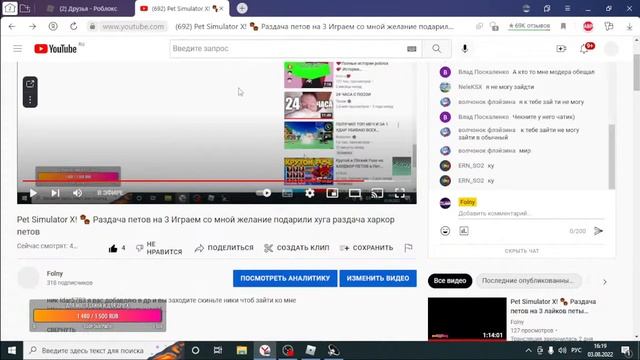Open the three-dot overlay menu on video
The height and width of the screenshot is (360, 640).
click(30, 100)
